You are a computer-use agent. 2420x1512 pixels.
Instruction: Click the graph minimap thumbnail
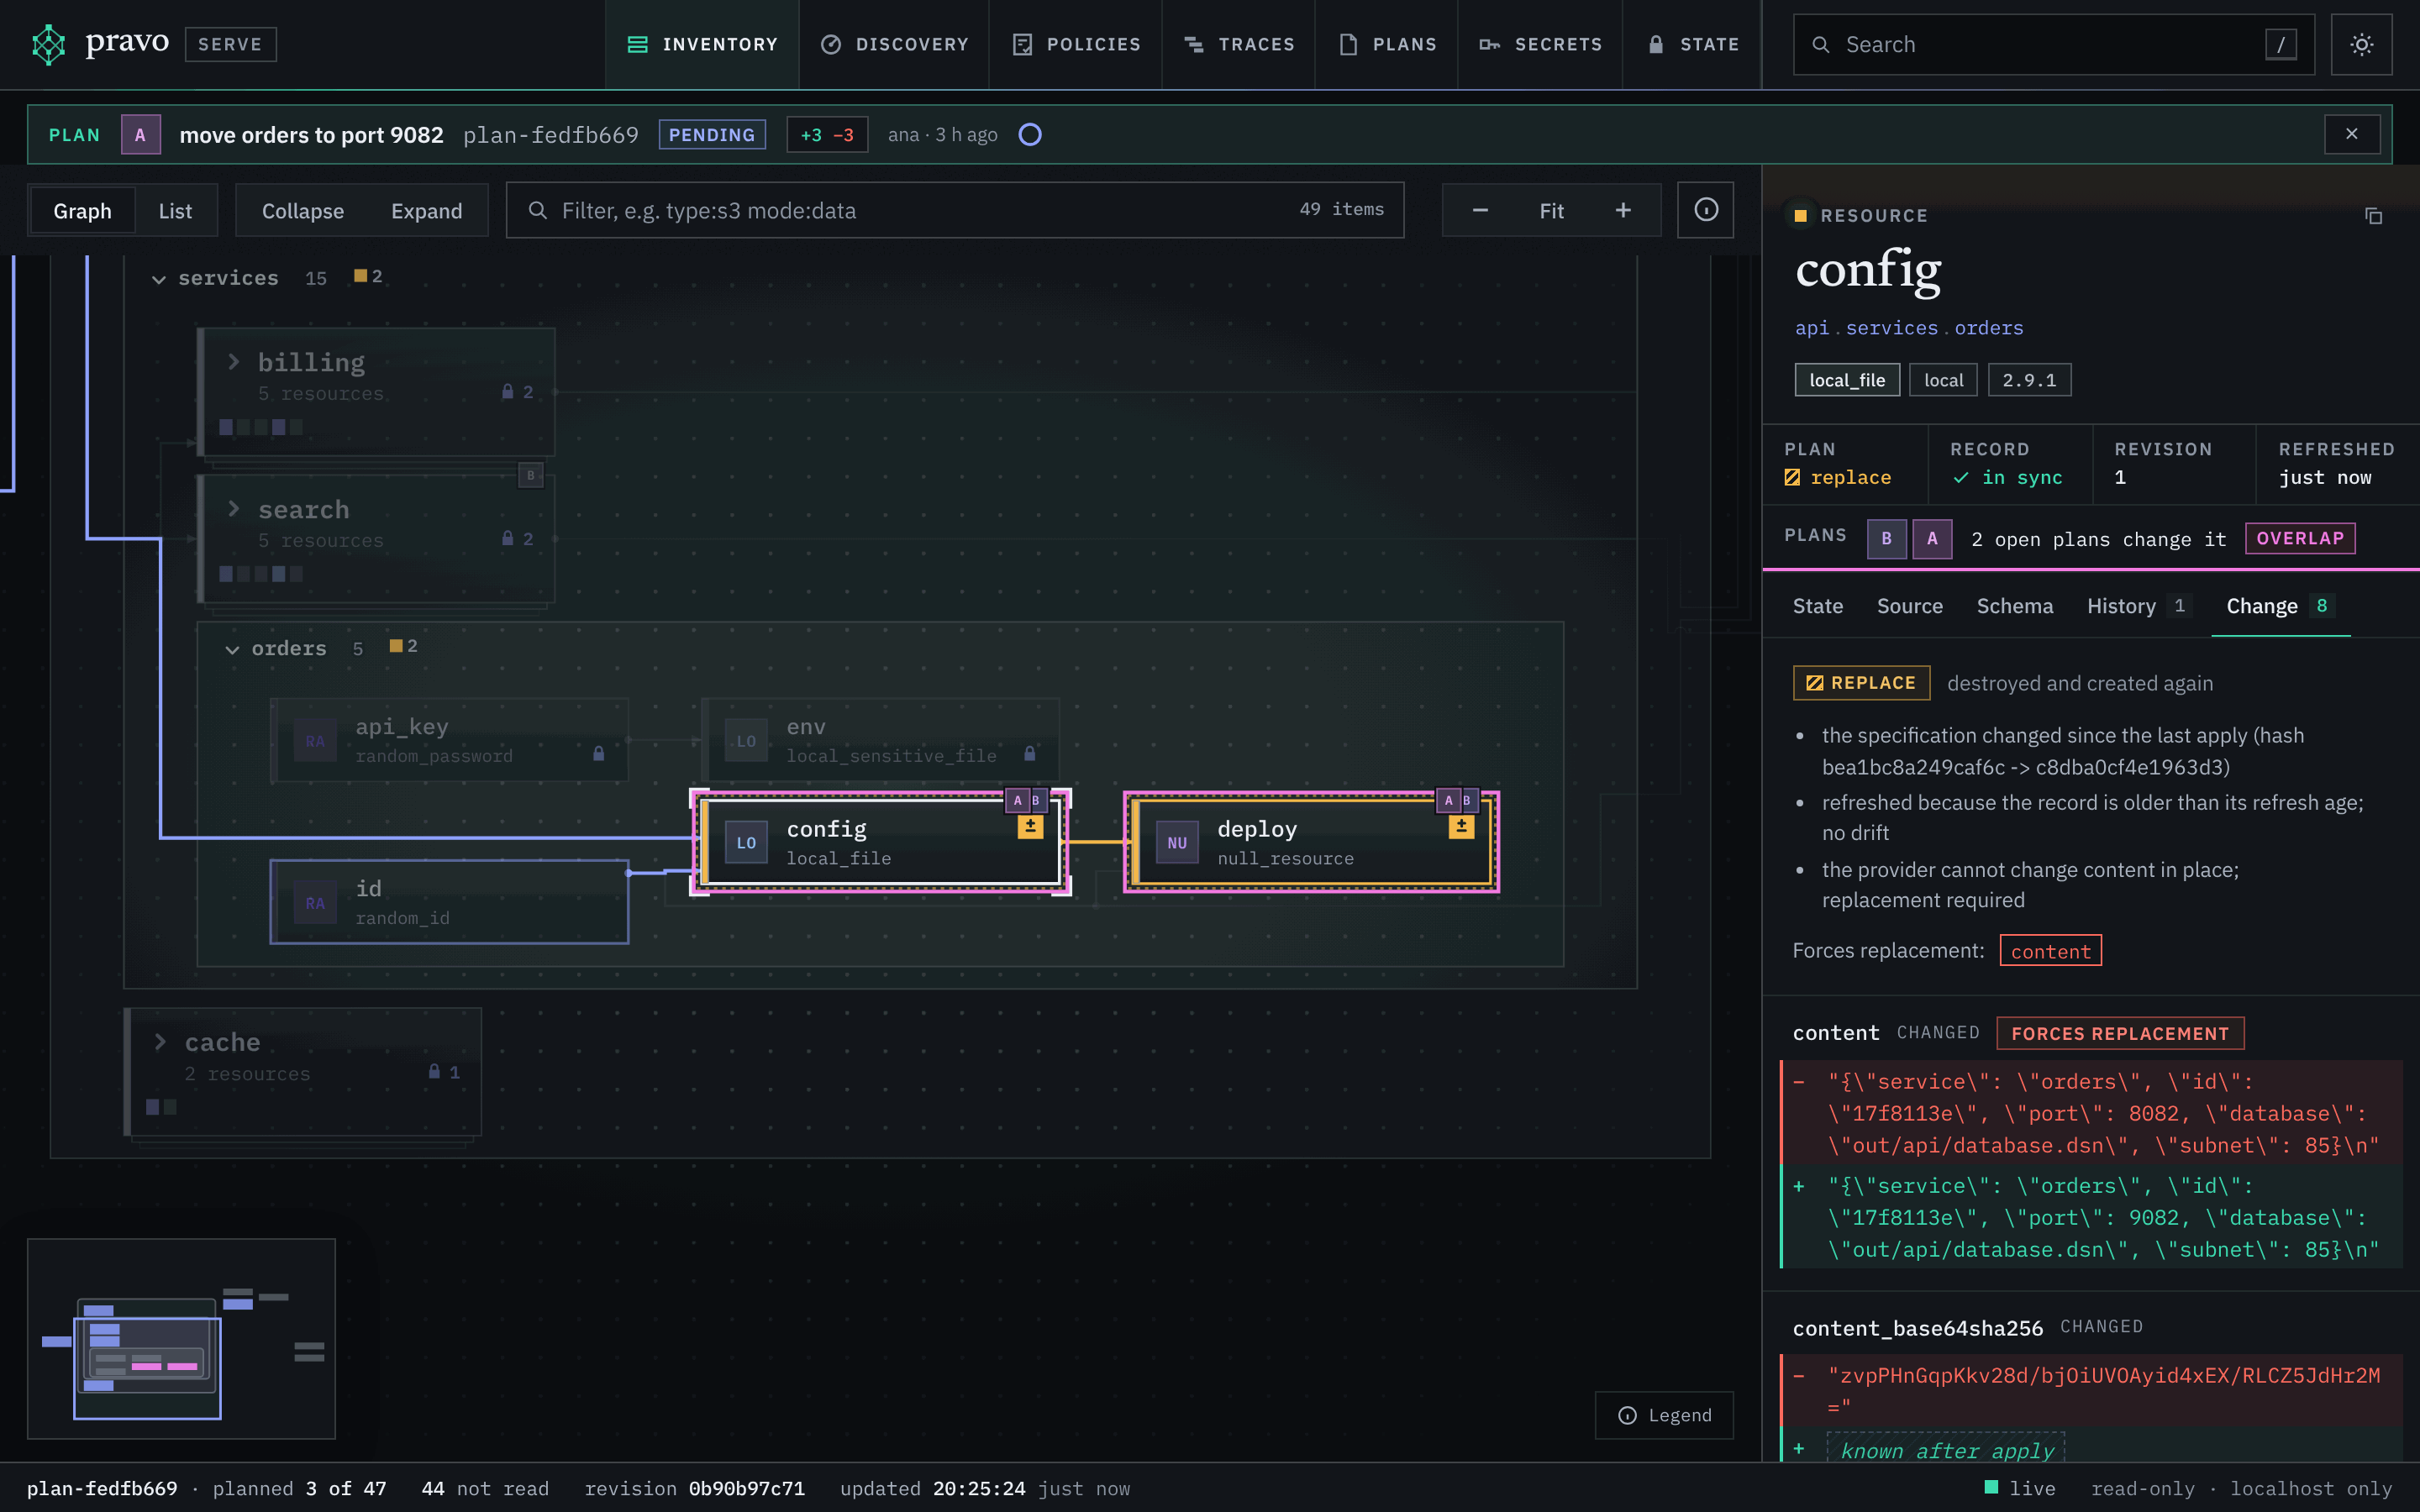[x=181, y=1338]
